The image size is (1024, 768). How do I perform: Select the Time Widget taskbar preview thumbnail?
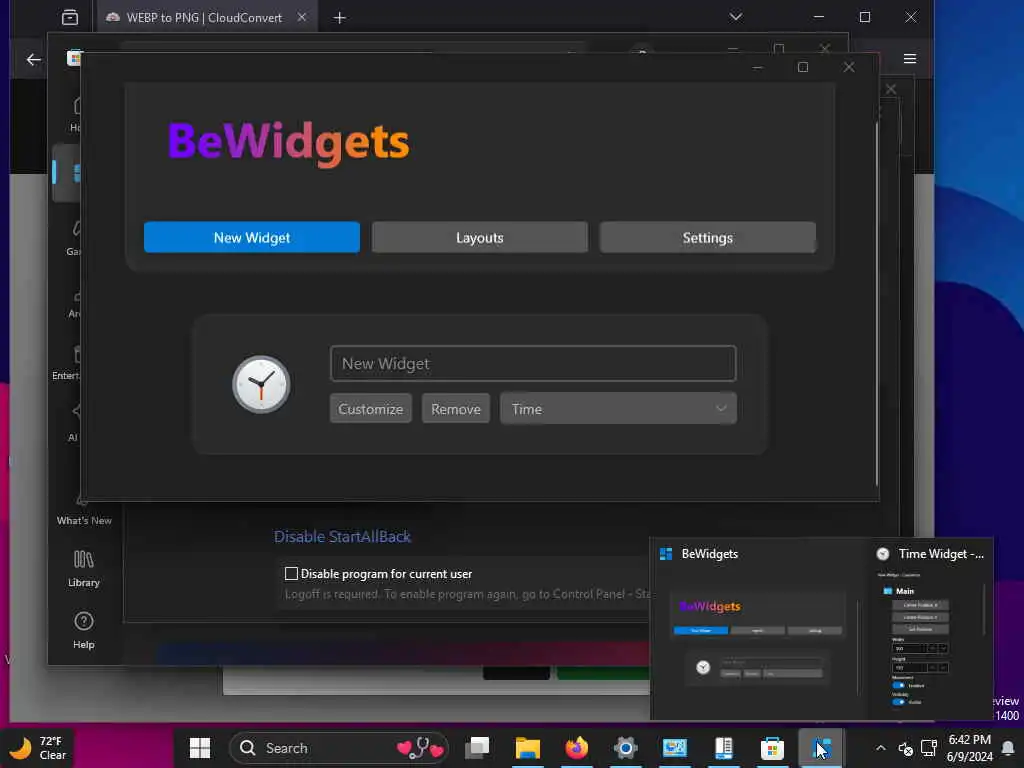(931, 630)
